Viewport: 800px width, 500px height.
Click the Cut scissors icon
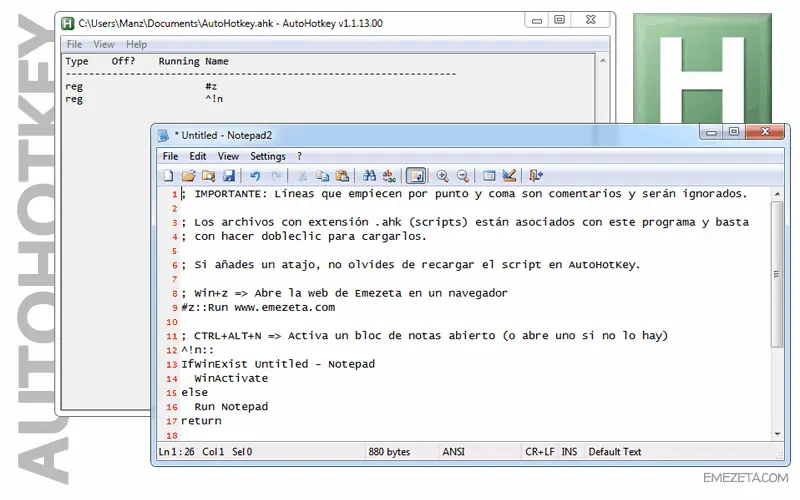tap(302, 176)
